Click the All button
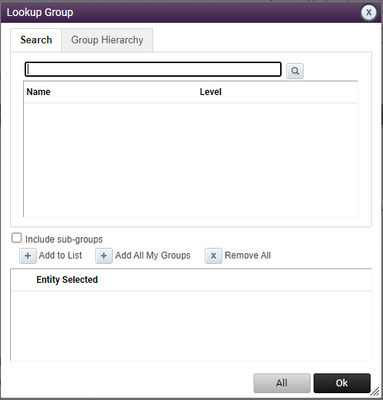Viewport: 383px width, 400px height. (282, 383)
